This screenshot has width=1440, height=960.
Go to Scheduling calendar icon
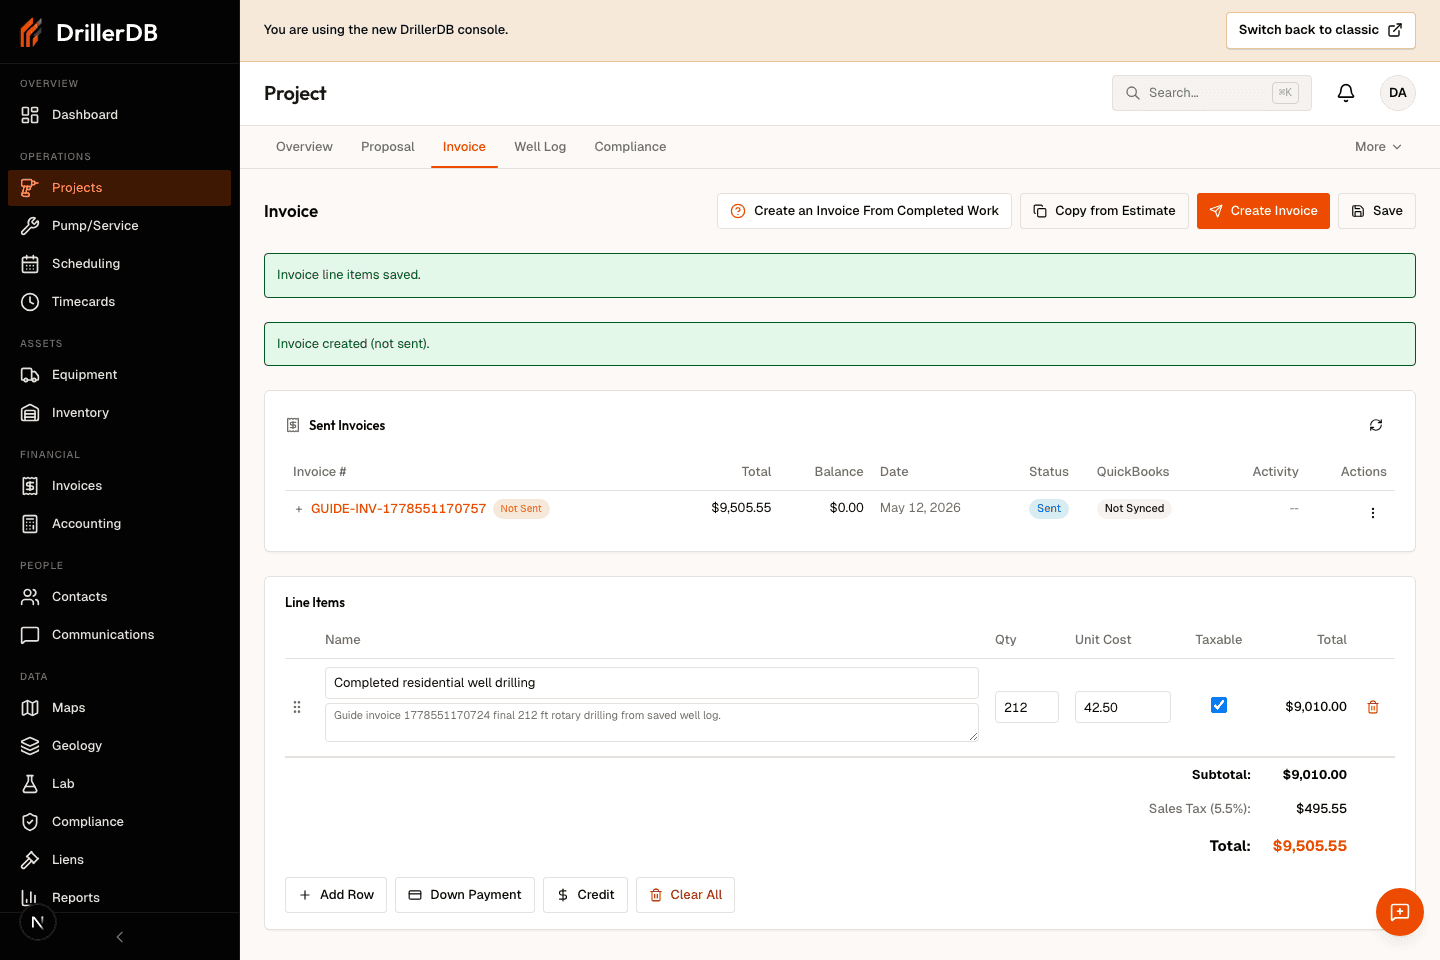30,264
